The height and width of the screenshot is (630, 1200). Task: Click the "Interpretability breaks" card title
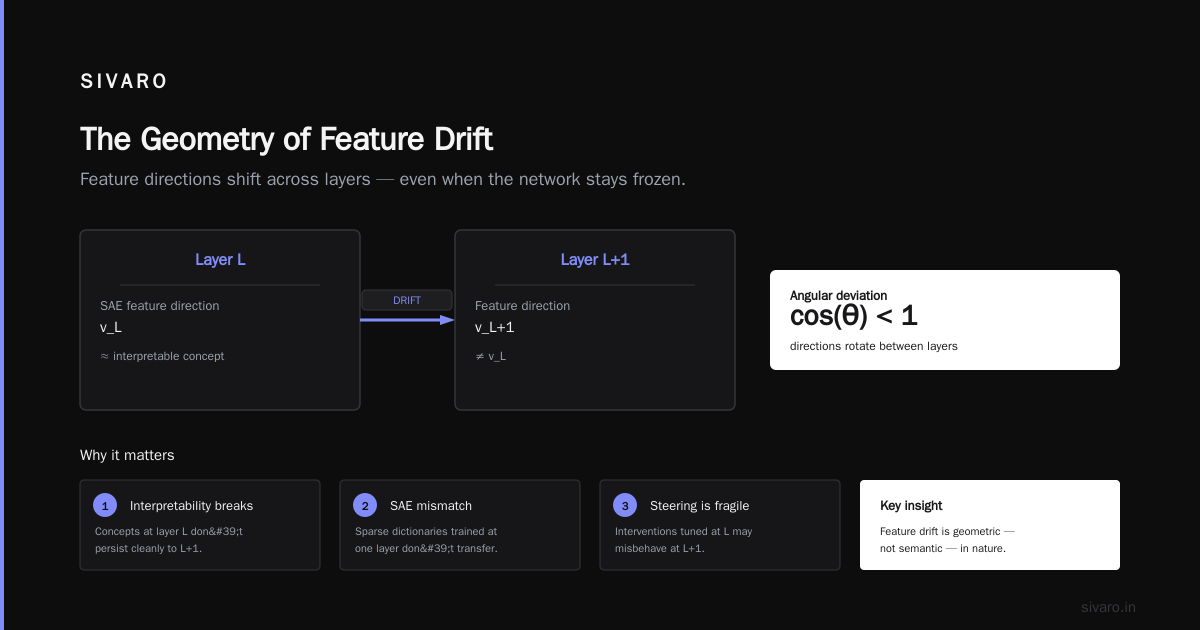[x=192, y=506]
